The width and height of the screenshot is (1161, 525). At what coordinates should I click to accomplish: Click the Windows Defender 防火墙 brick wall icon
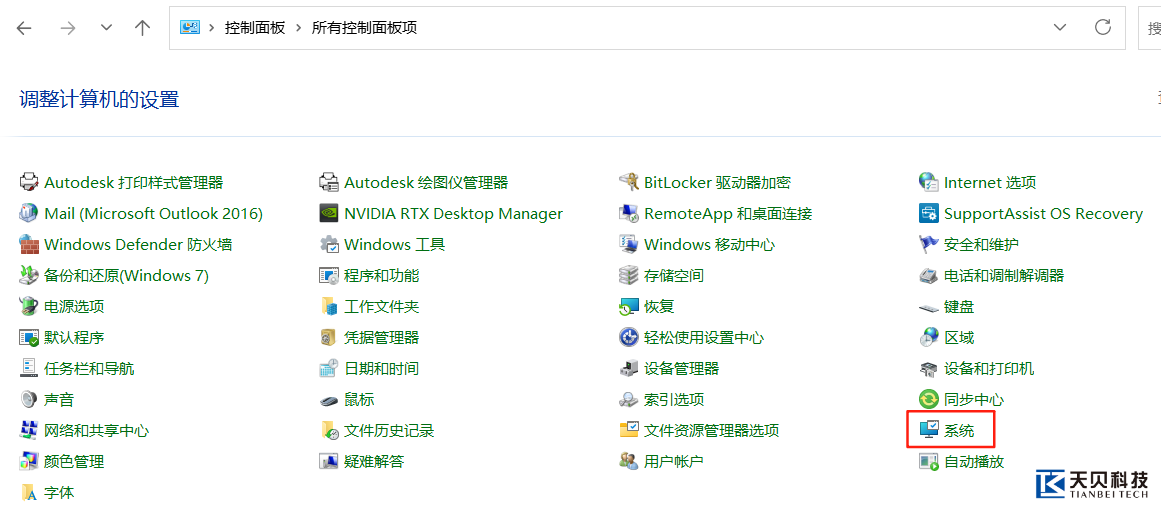click(28, 244)
